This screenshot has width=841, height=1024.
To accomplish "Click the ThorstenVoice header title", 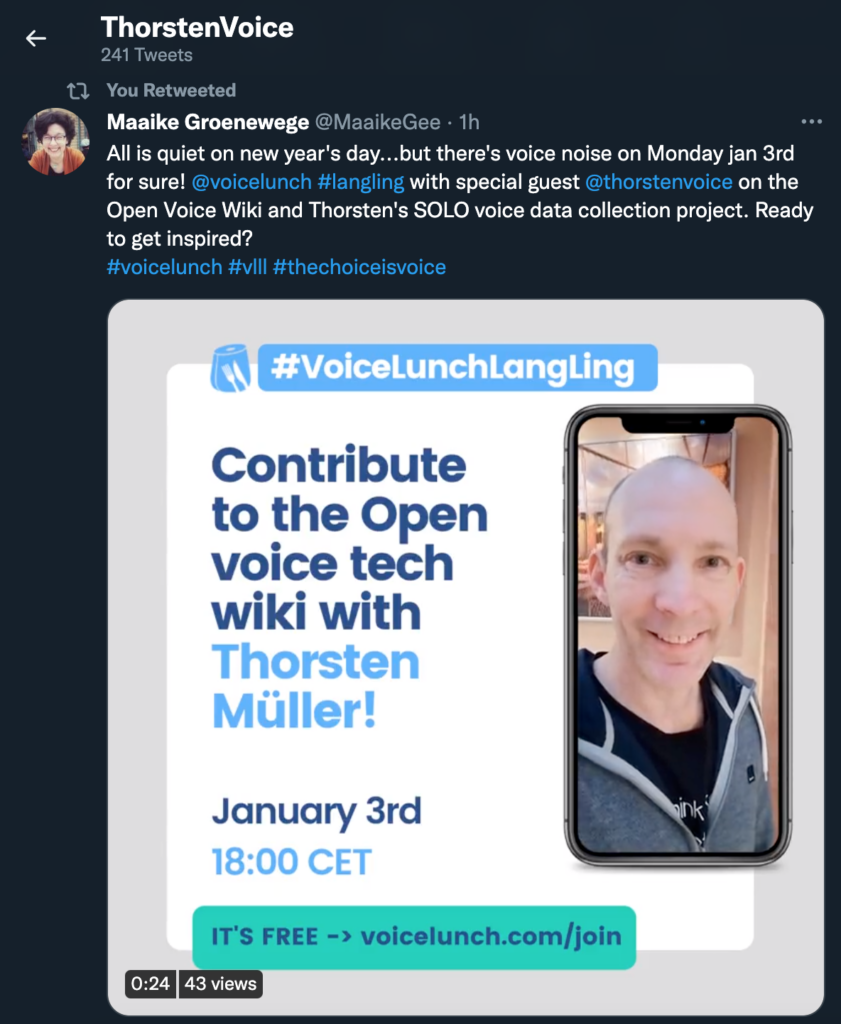I will (x=197, y=27).
